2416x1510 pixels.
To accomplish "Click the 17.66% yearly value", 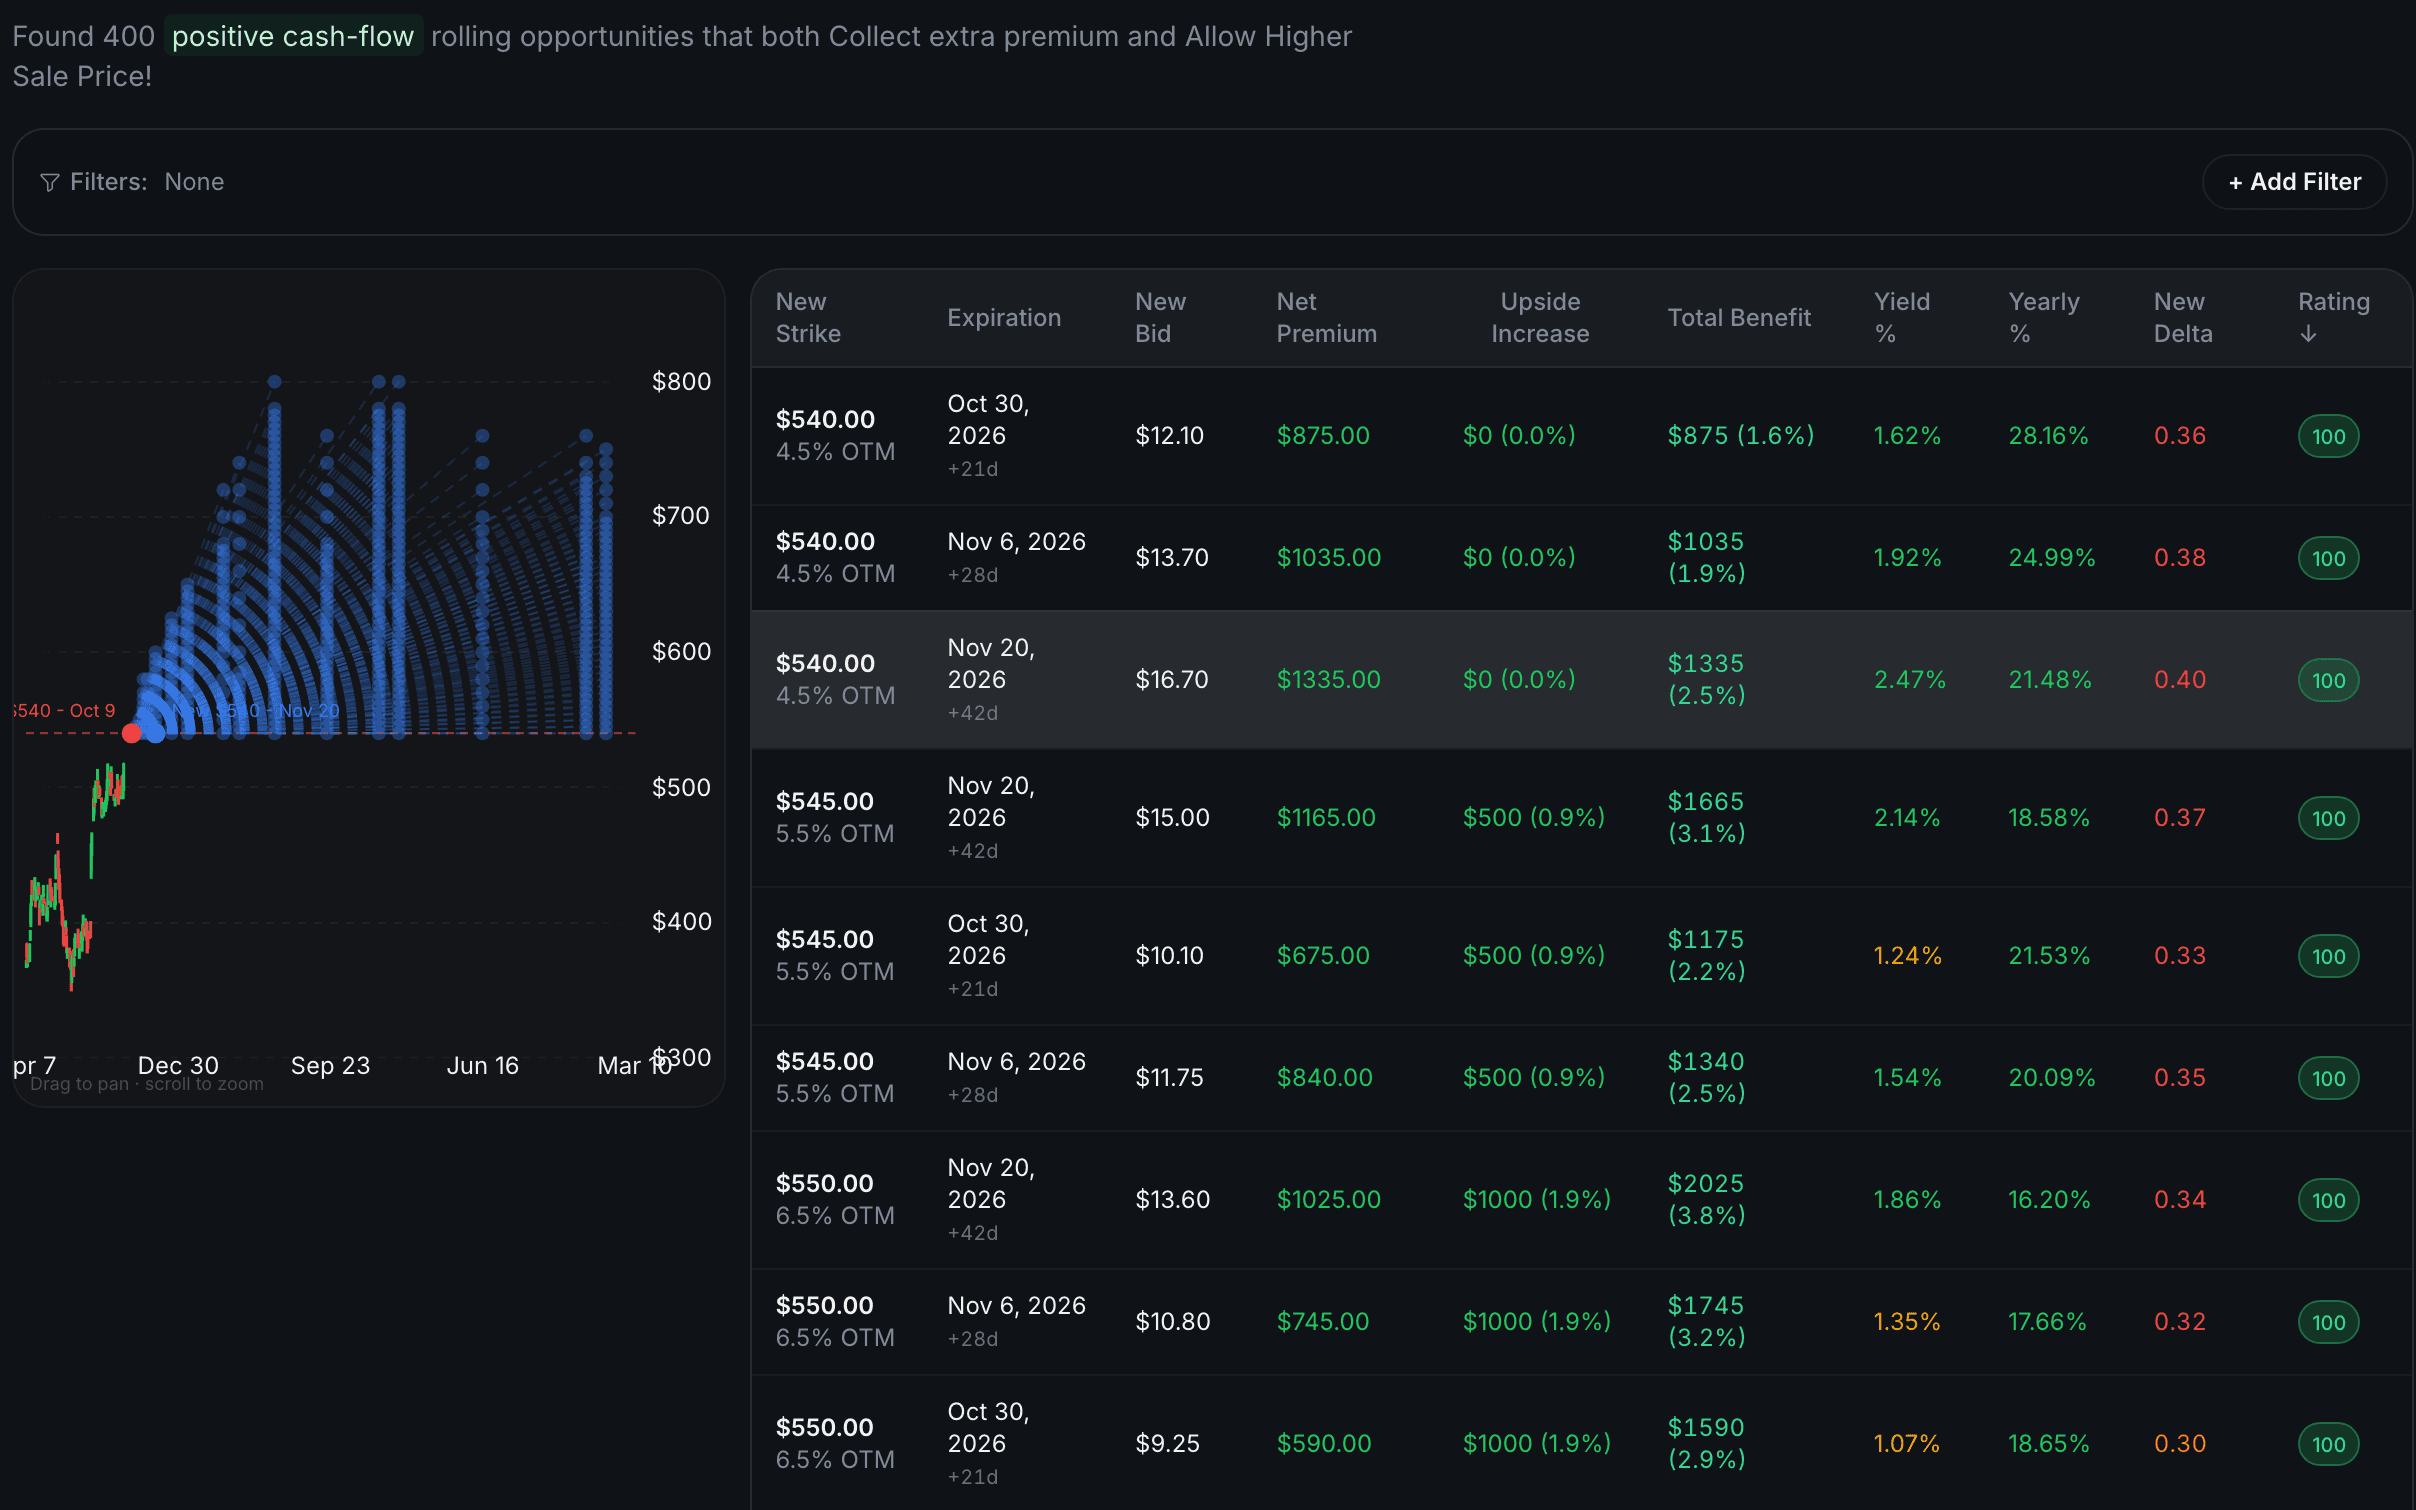I will (2046, 1321).
